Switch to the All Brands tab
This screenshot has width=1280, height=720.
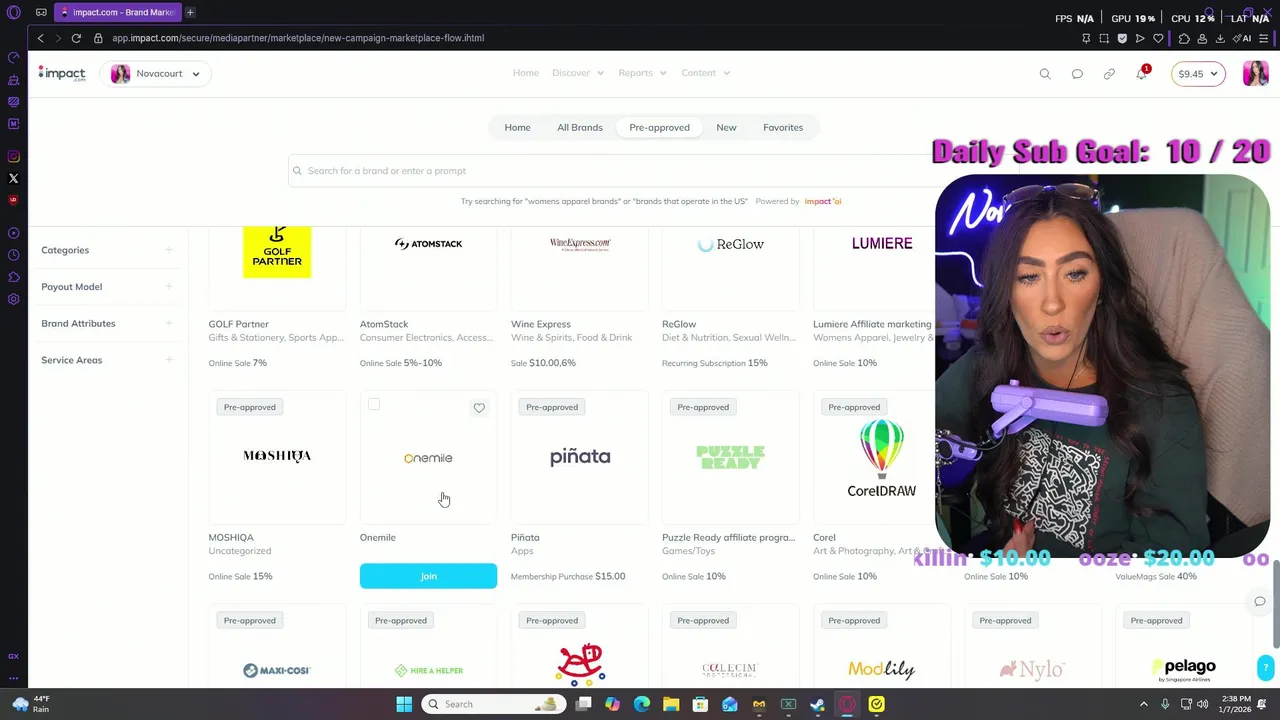tap(580, 127)
